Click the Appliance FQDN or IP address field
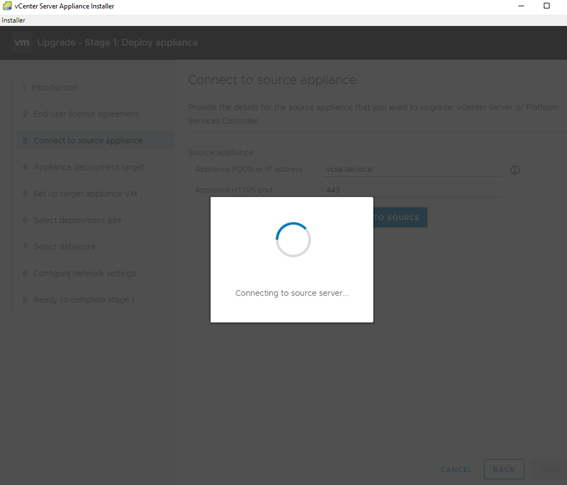The height and width of the screenshot is (485, 567). click(412, 169)
